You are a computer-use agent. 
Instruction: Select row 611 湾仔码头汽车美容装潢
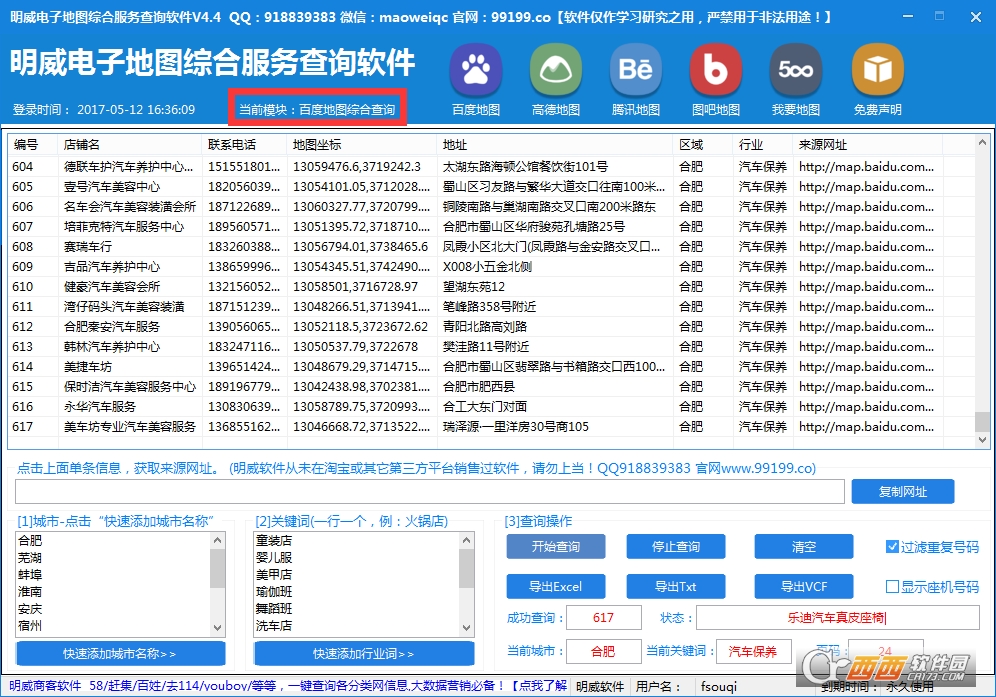coord(490,306)
